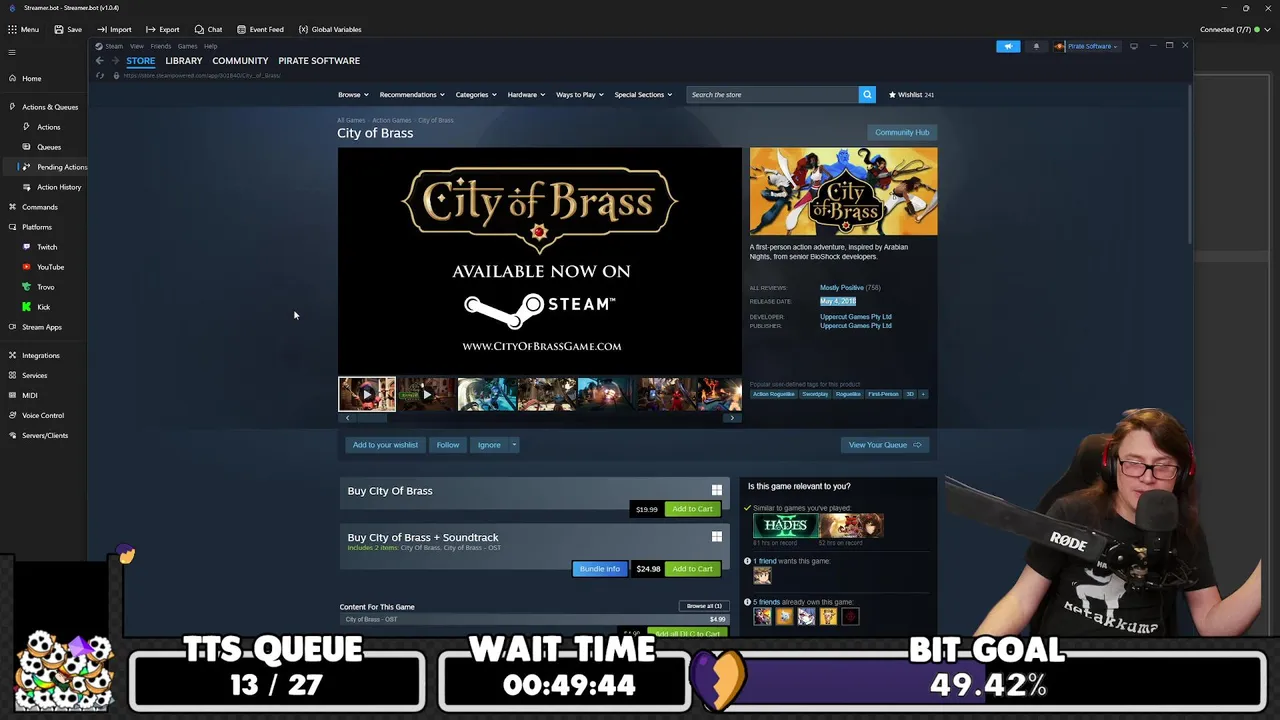The height and width of the screenshot is (720, 1280).
Task: Open Commands in Streamer.bot sidebar
Action: coord(40,207)
